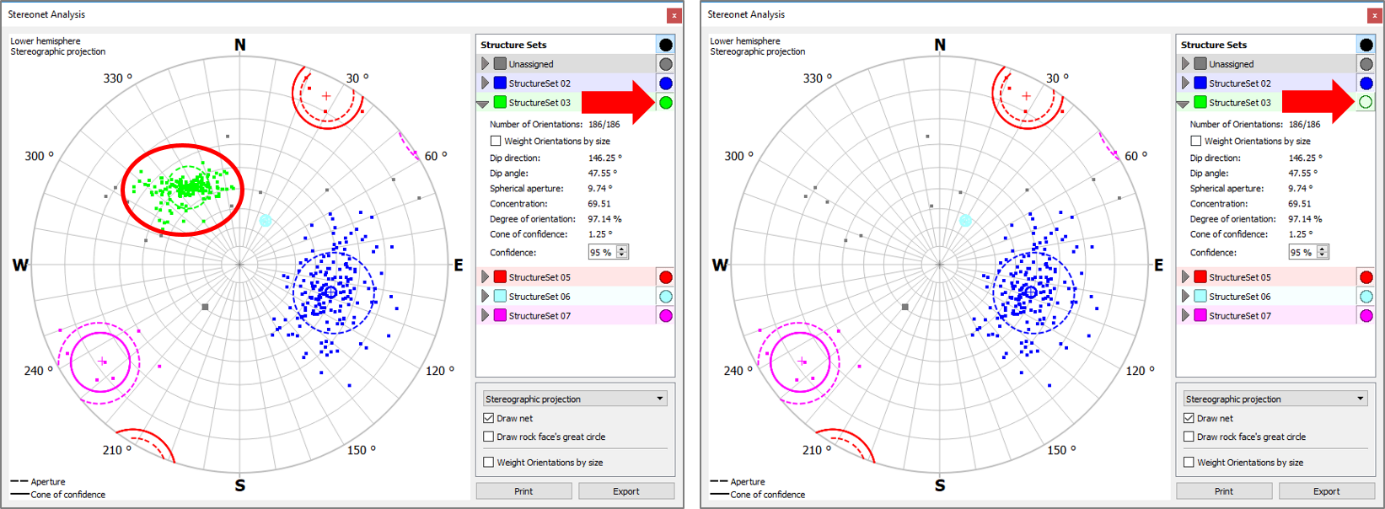Click Print button in right window
The width and height of the screenshot is (1385, 509).
coord(1224,491)
